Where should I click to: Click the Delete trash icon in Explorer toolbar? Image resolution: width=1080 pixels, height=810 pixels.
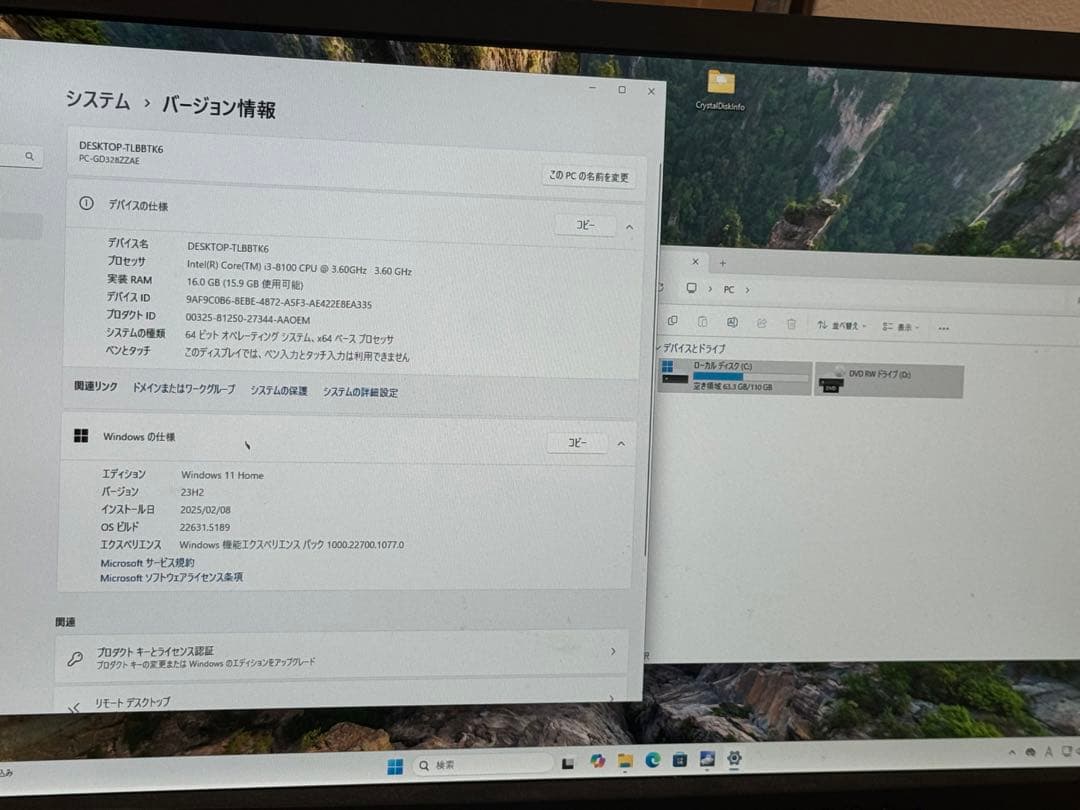[789, 321]
